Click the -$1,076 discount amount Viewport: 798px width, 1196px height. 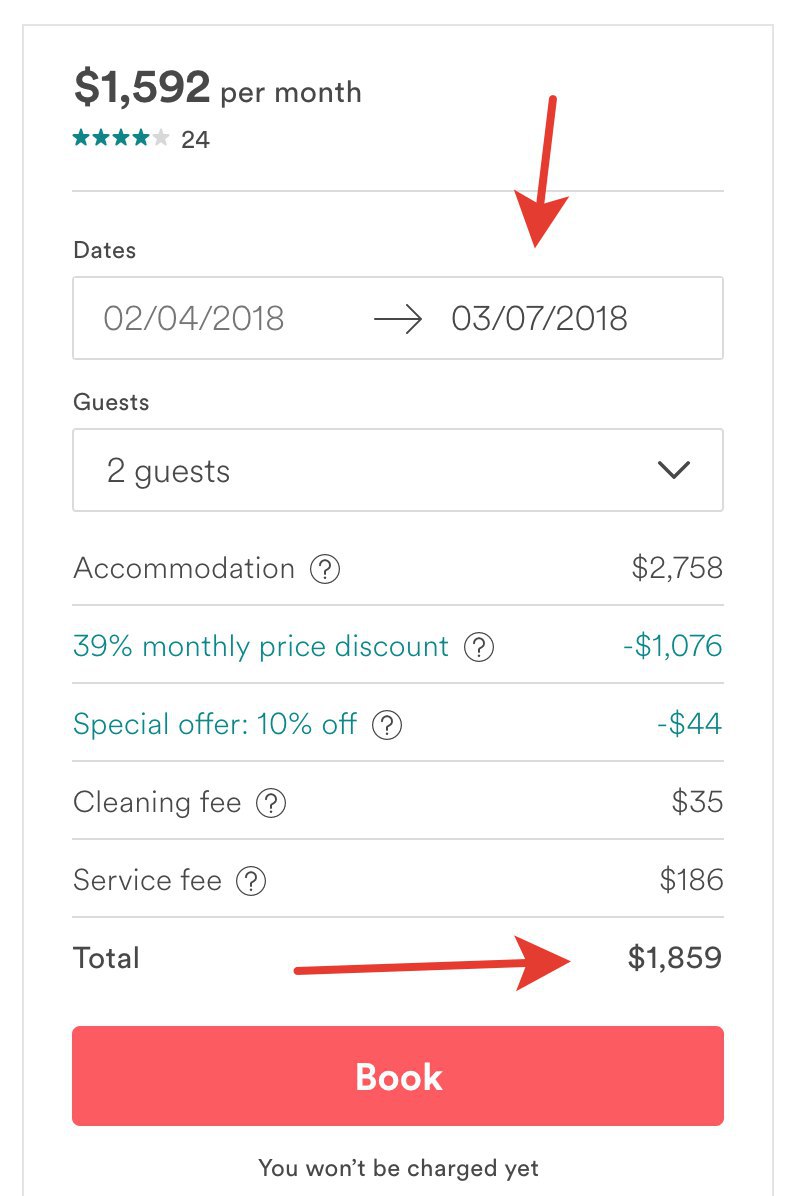click(x=672, y=646)
